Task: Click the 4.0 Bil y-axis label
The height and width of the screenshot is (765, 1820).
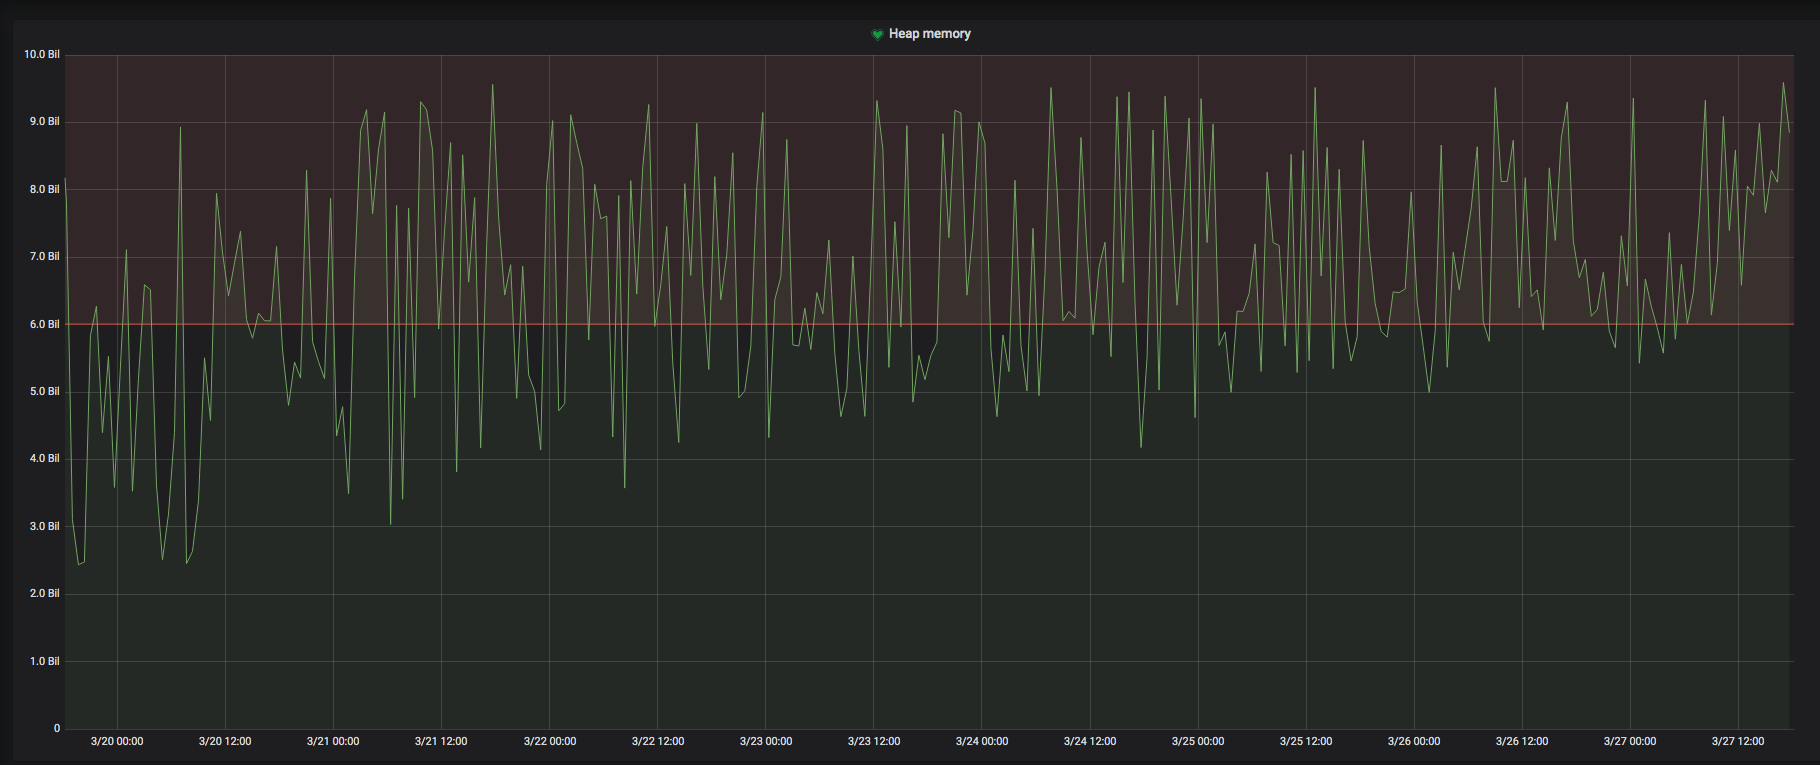Action: pyautogui.click(x=45, y=458)
